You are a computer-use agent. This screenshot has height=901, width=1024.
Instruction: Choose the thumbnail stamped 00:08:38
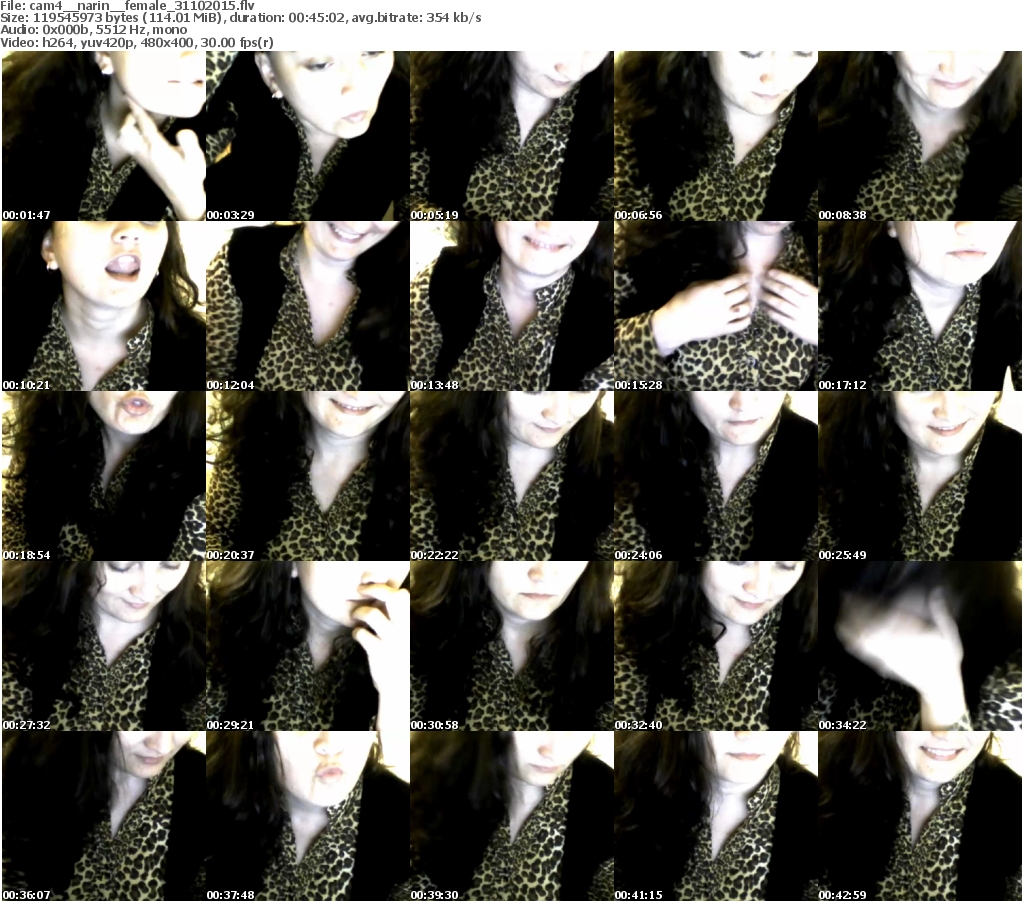click(920, 136)
